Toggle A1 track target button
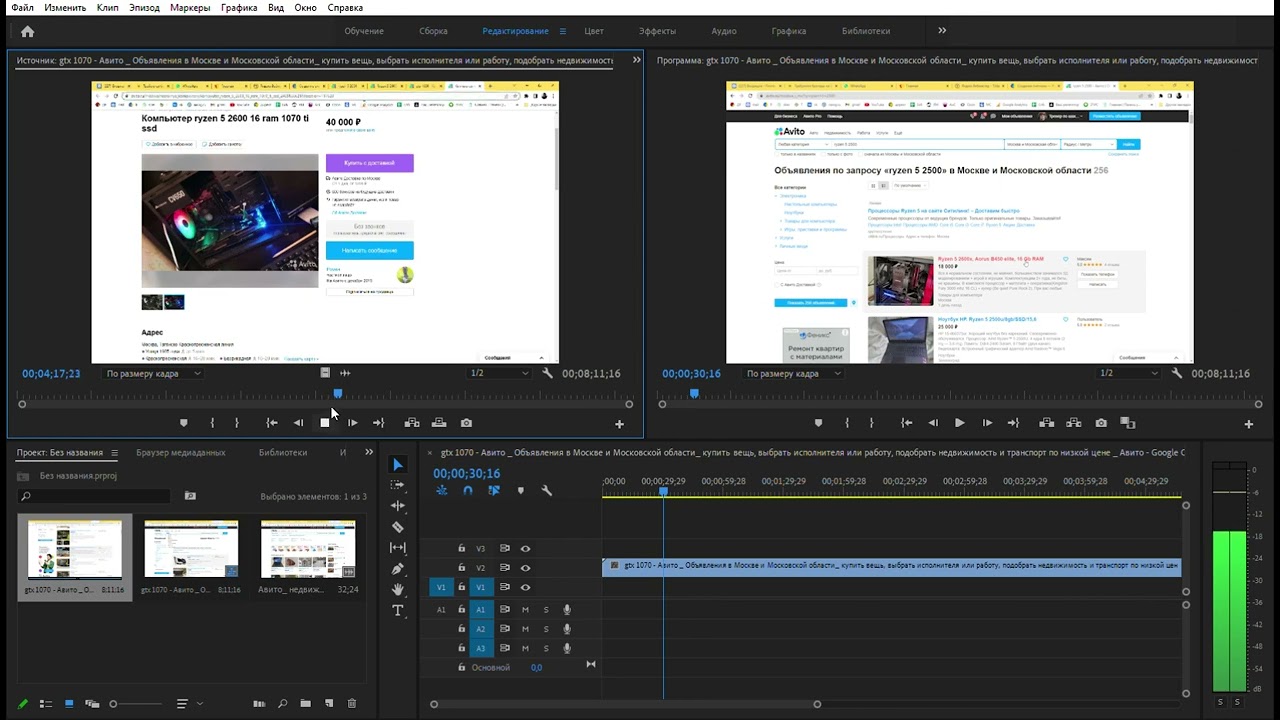 click(x=480, y=610)
